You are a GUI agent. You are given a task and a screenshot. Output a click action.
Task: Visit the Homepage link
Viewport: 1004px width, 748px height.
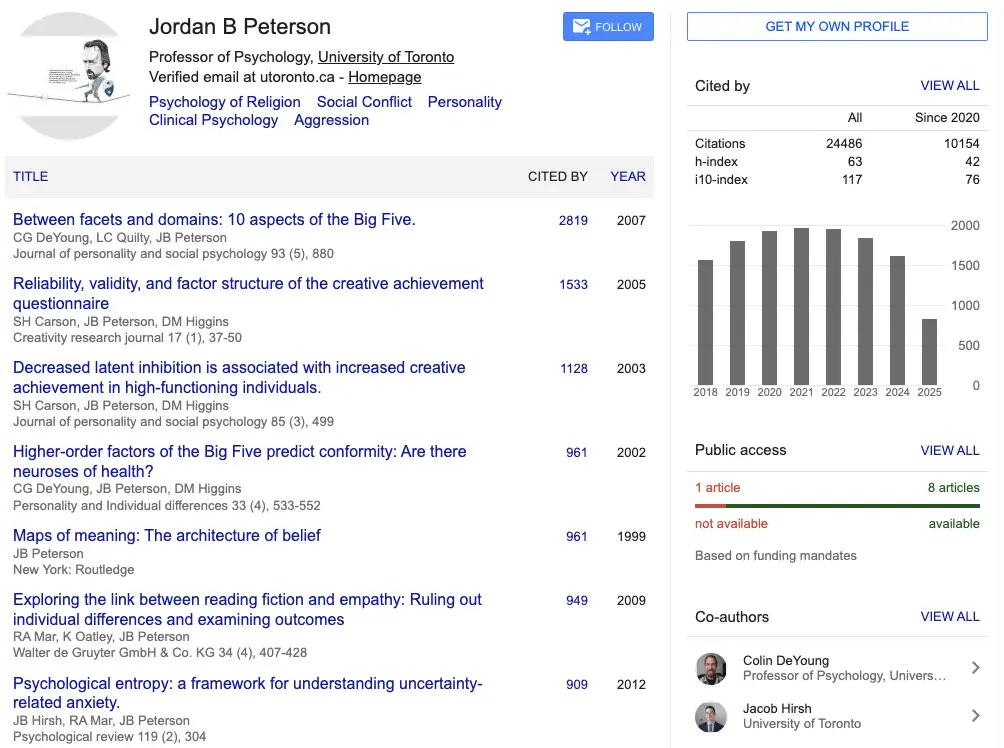(x=385, y=77)
